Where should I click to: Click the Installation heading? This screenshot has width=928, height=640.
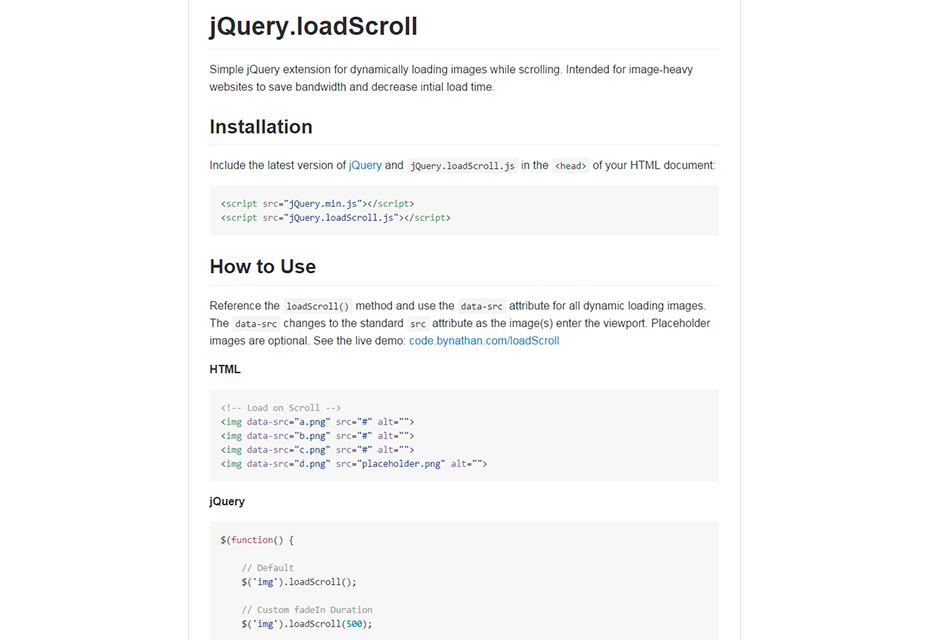261,127
